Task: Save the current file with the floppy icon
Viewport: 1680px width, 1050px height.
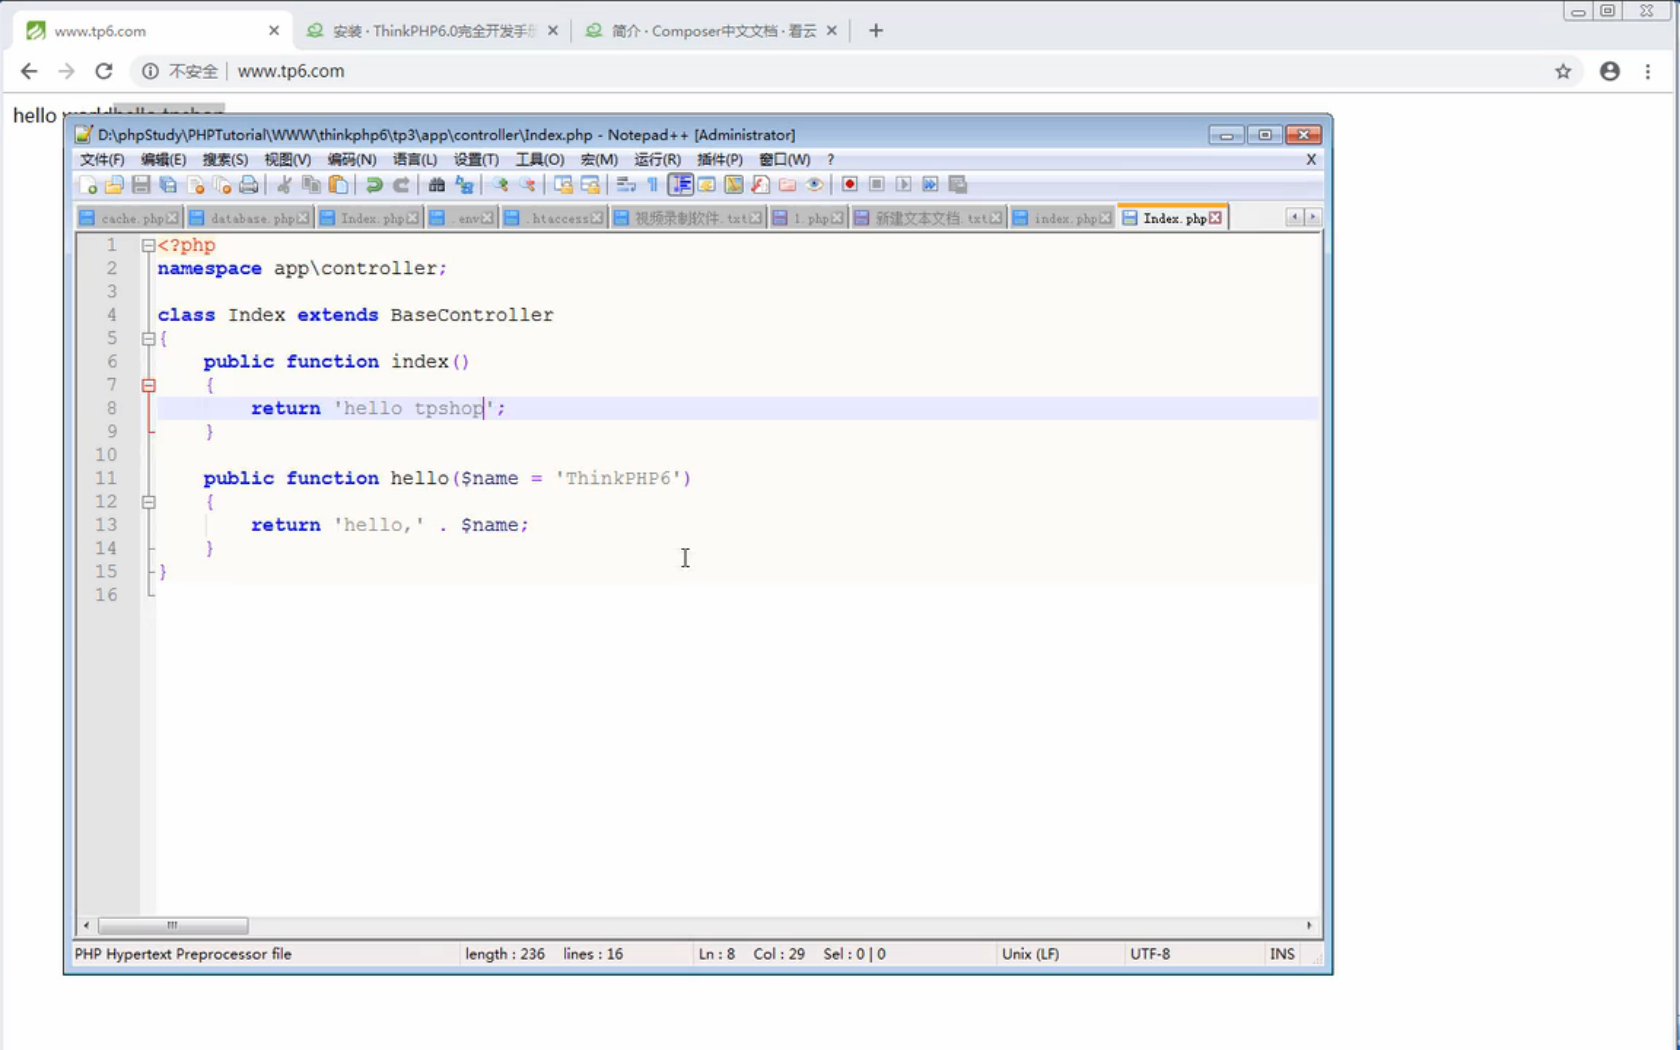Action: click(x=141, y=185)
